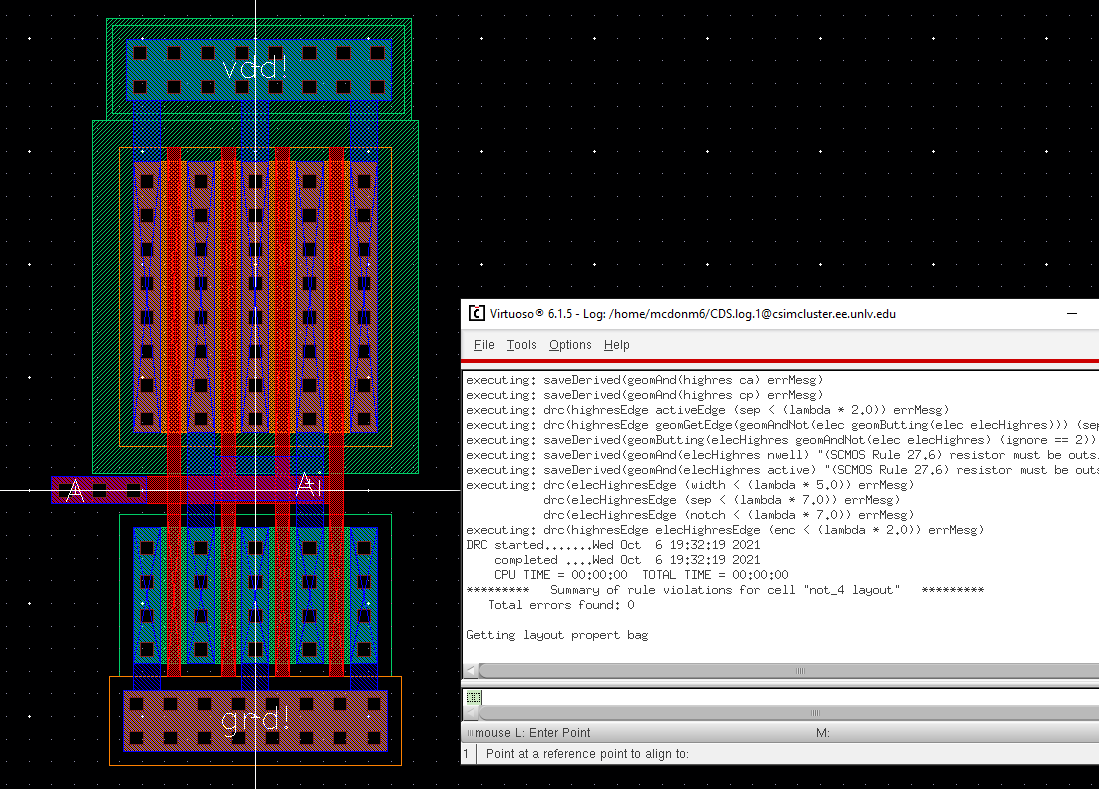Open the Help menu
The width and height of the screenshot is (1099, 789).
click(x=617, y=345)
